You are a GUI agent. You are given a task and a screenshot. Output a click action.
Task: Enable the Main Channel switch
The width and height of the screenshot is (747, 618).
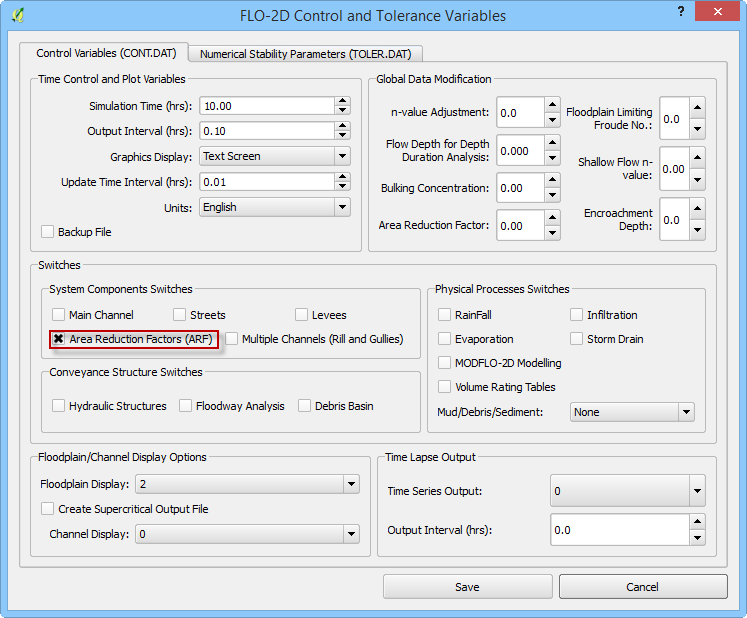(59, 315)
